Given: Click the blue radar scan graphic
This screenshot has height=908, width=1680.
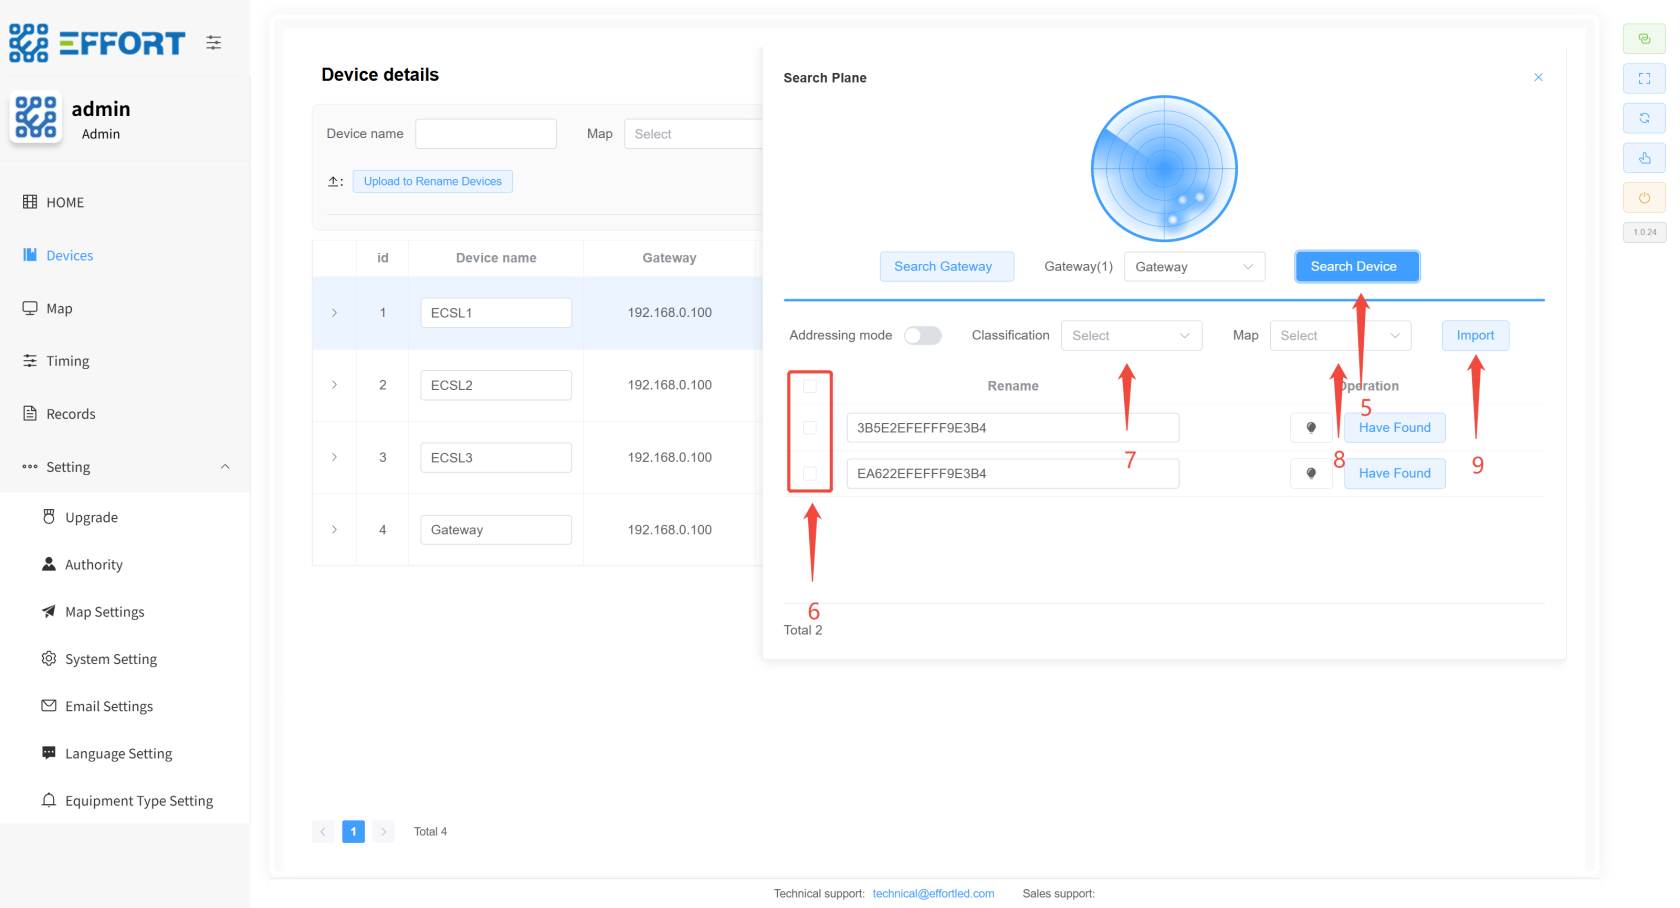Looking at the screenshot, I should click(1164, 169).
